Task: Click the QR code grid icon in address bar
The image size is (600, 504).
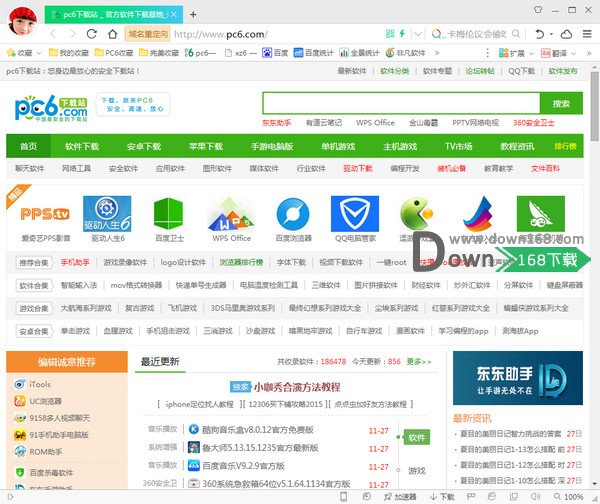Action: pos(390,34)
